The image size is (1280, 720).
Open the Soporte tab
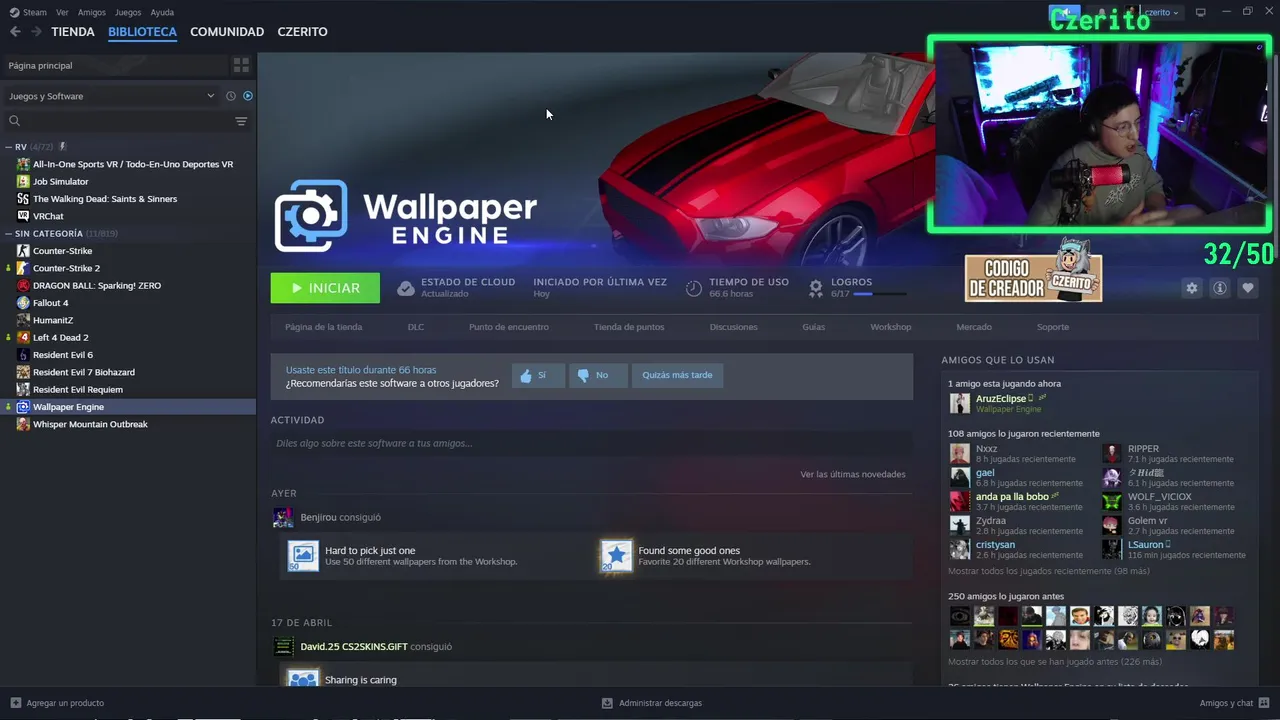1053,327
